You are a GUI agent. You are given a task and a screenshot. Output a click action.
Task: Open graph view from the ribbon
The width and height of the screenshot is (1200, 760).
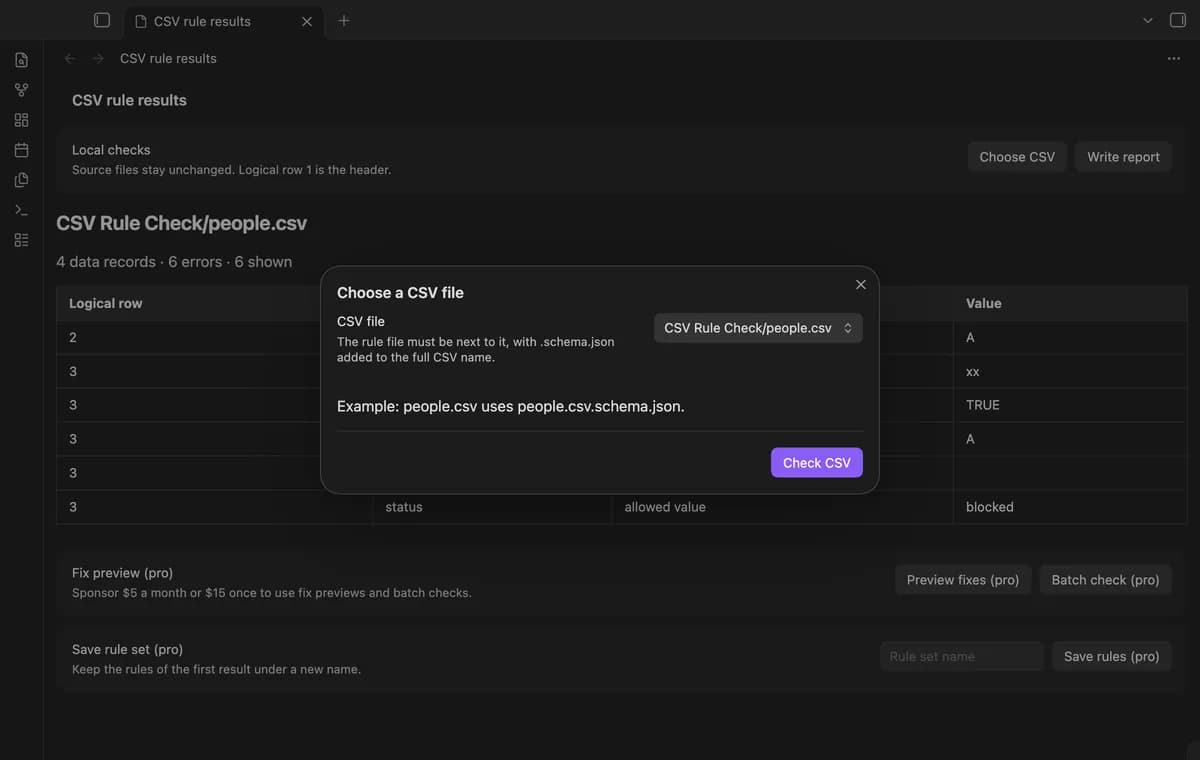tap(21, 90)
